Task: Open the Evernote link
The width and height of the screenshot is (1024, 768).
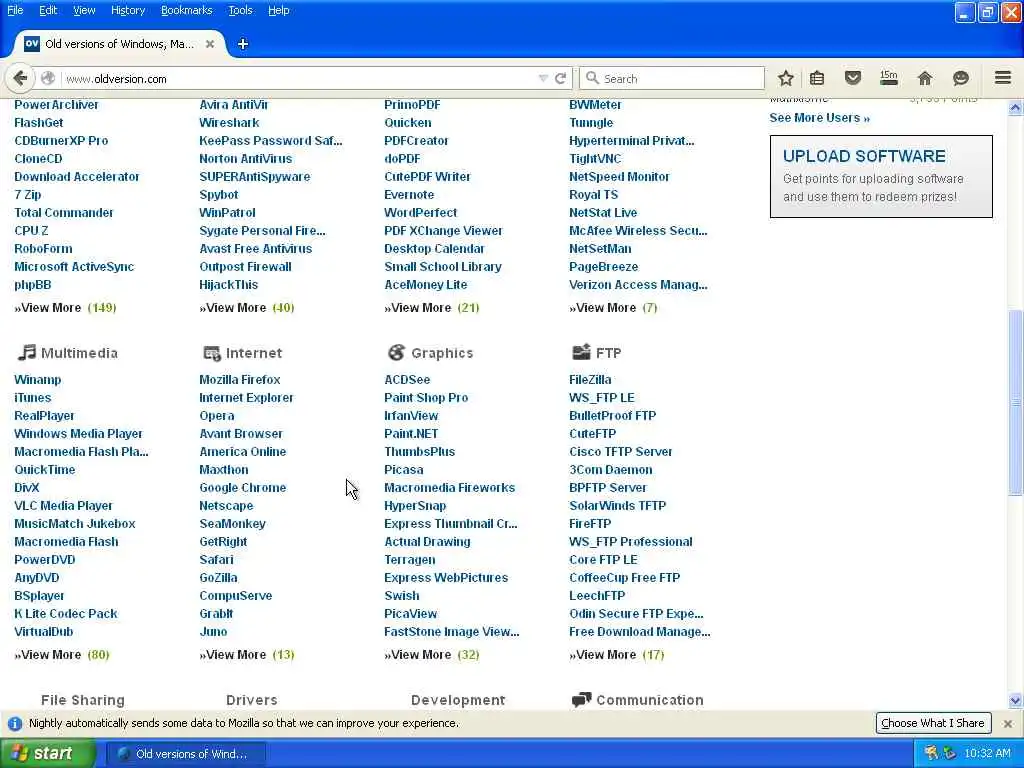Action: tap(409, 195)
